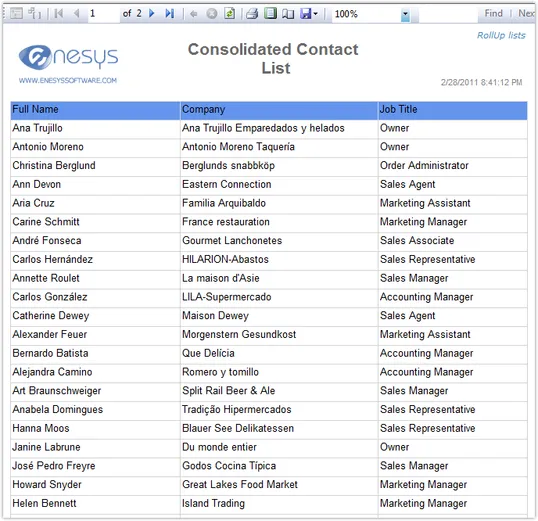Select the Hanna Moos cell

coord(95,429)
